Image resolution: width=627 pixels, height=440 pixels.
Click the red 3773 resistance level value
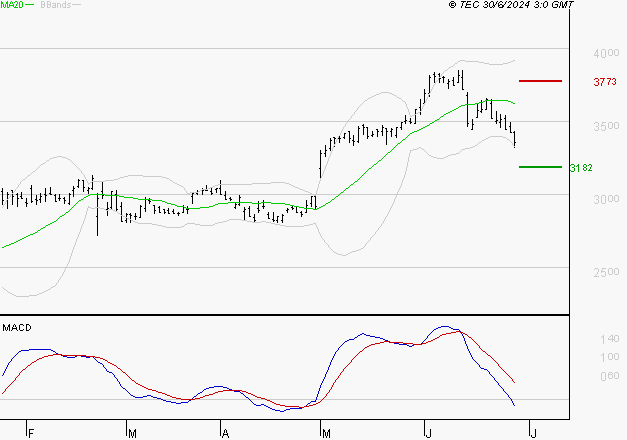(x=605, y=82)
